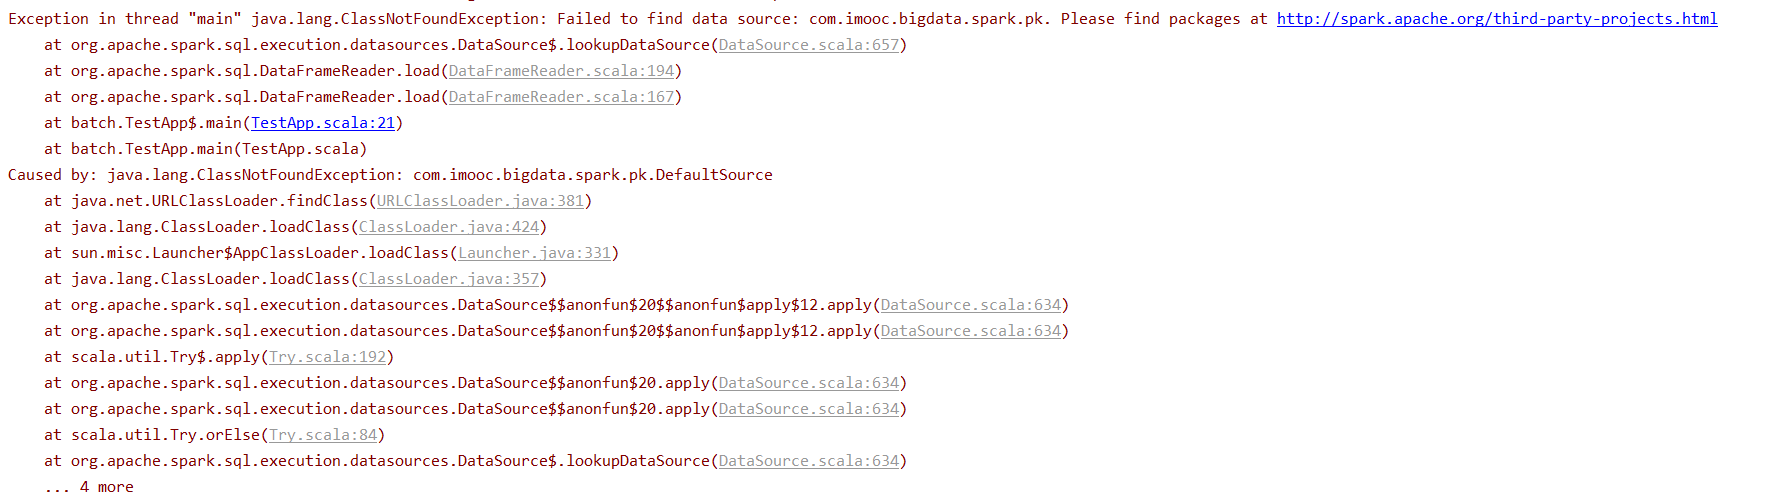
Task: Click the '... 4 more' line
Action: [x=89, y=487]
